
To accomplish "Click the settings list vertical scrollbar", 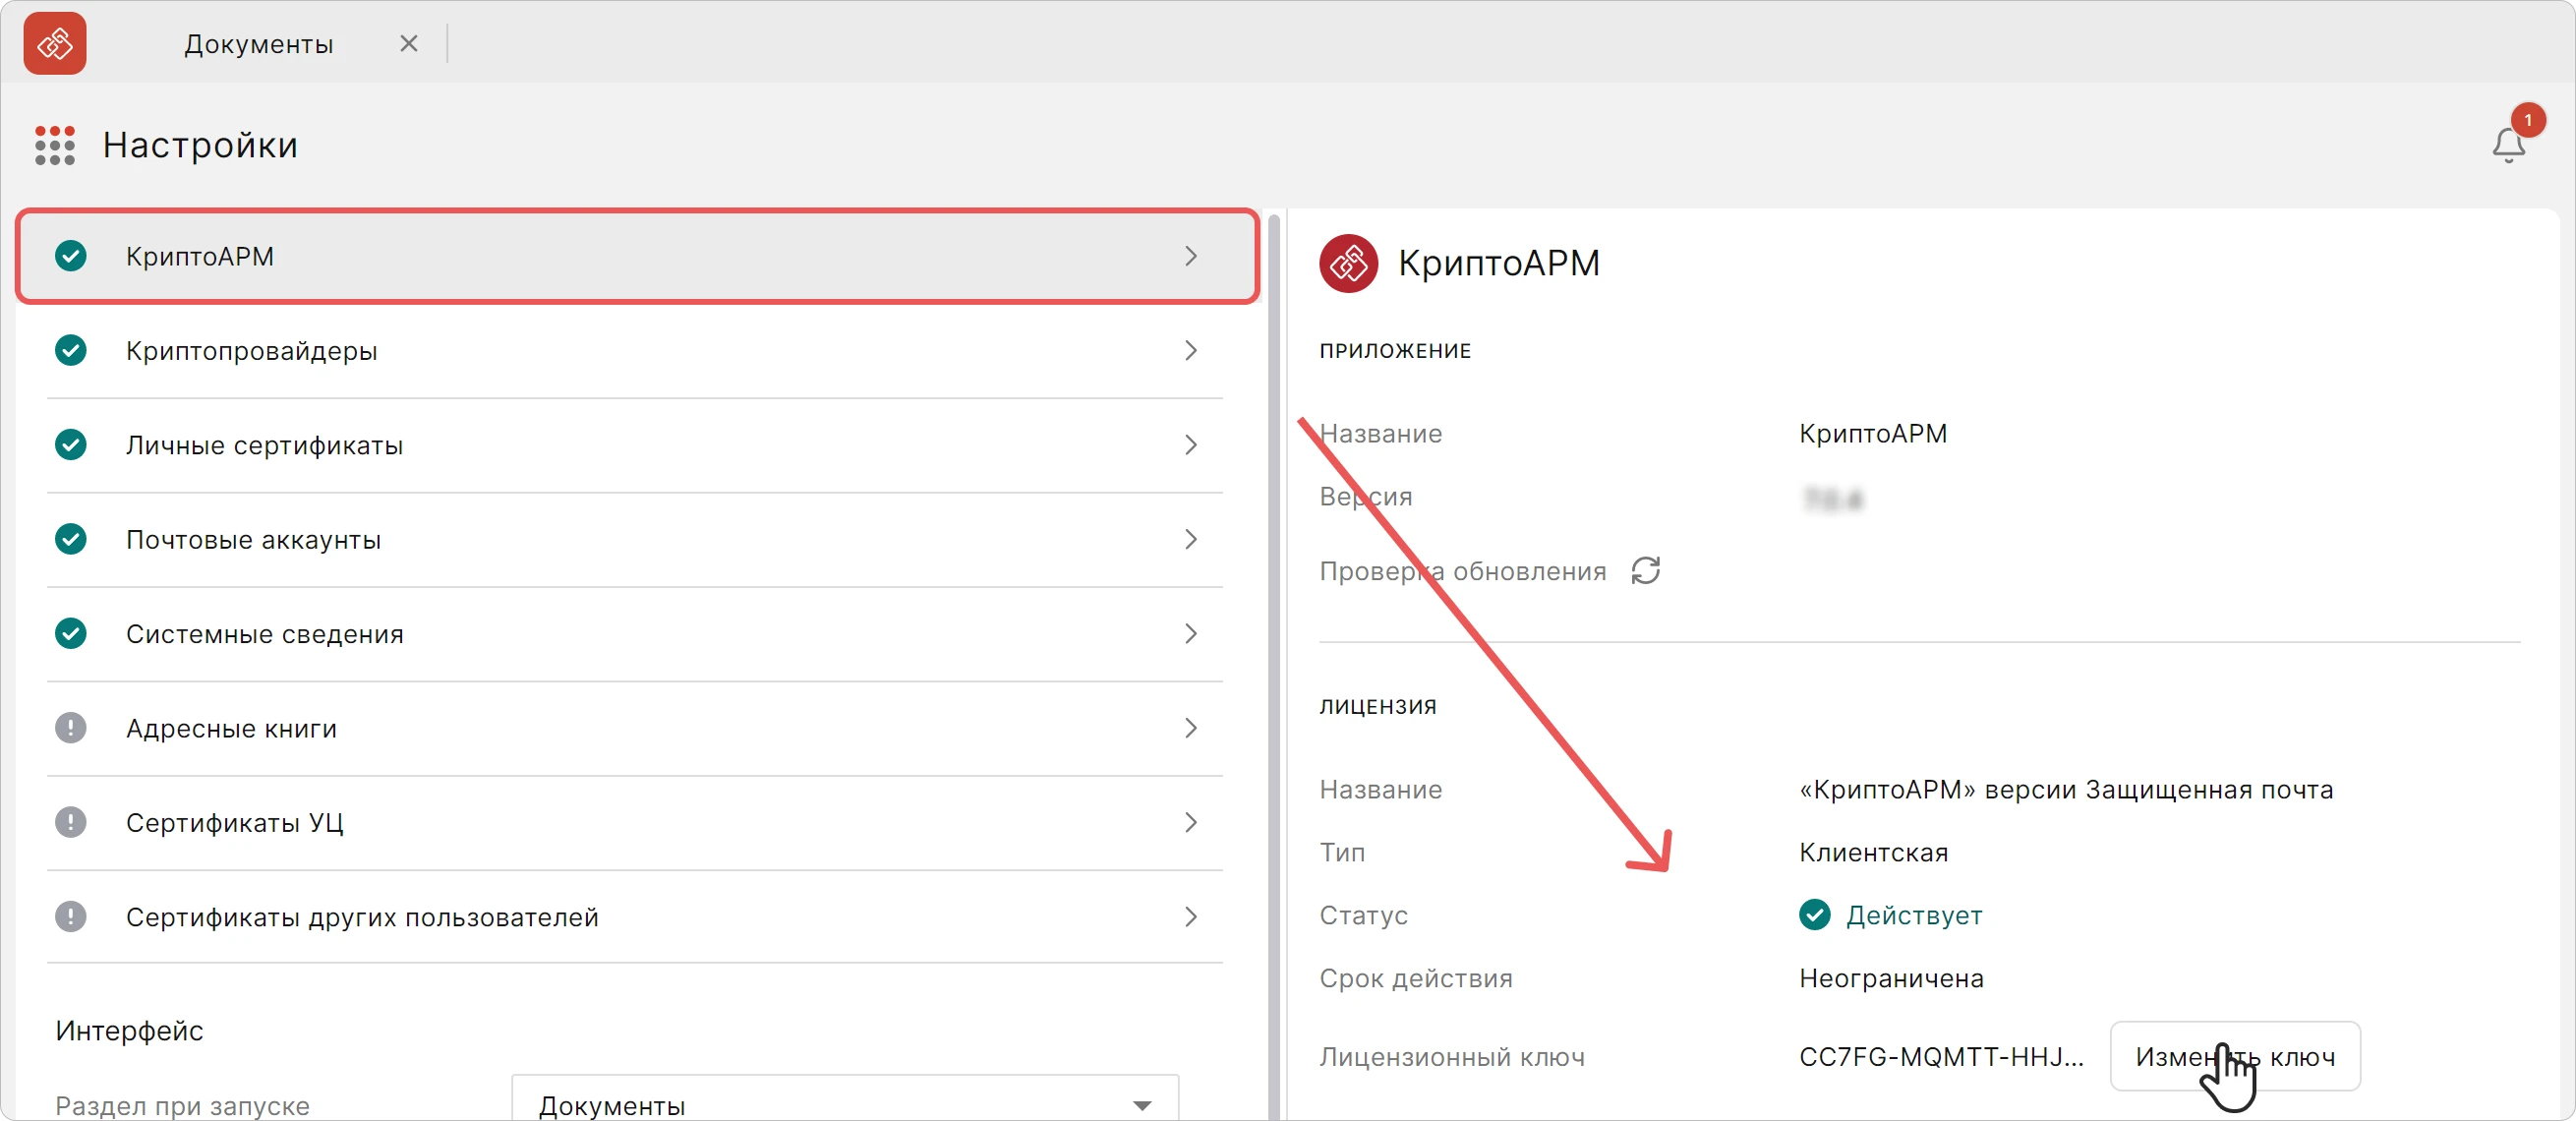I will point(1273,665).
